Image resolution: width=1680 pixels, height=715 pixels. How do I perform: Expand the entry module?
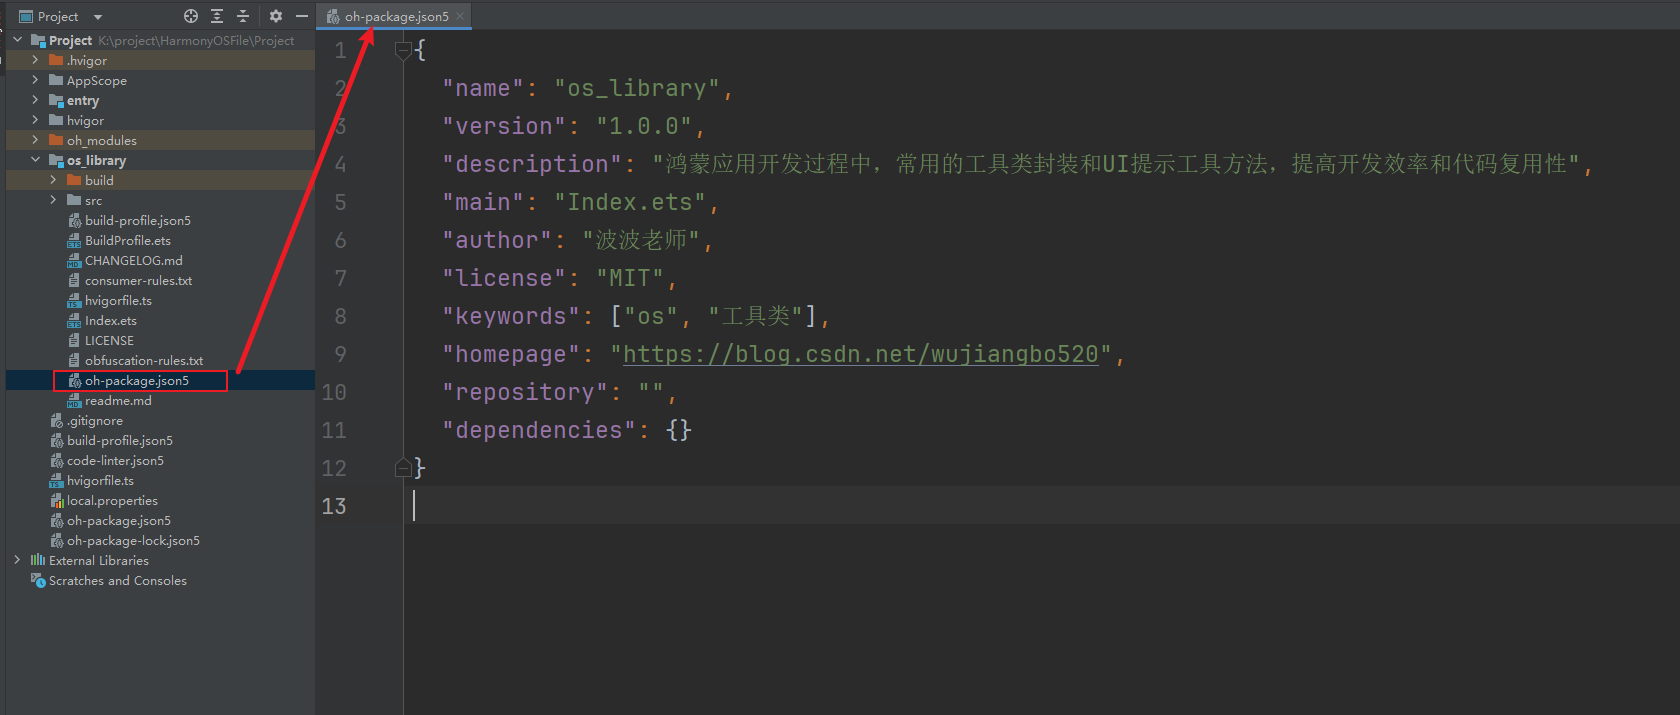click(x=36, y=100)
